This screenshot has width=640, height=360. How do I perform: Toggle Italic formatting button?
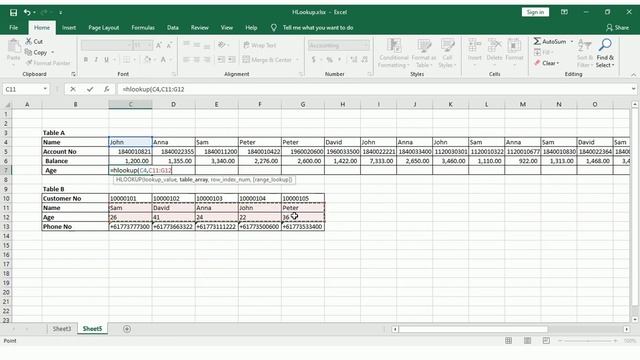tap(96, 60)
